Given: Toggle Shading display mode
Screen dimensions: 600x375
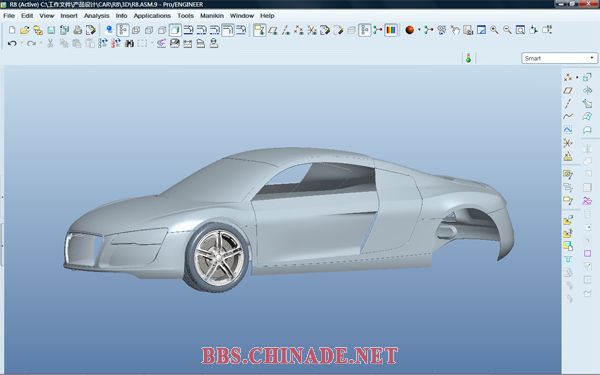Looking at the screenshot, I should [x=175, y=30].
